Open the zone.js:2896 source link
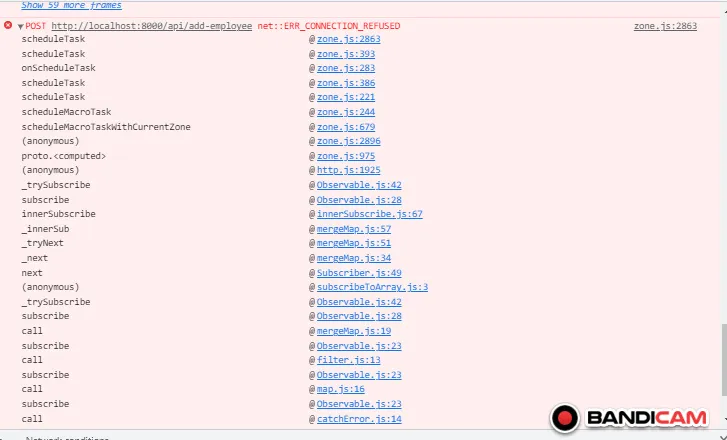This screenshot has height=440, width=727. (x=349, y=141)
